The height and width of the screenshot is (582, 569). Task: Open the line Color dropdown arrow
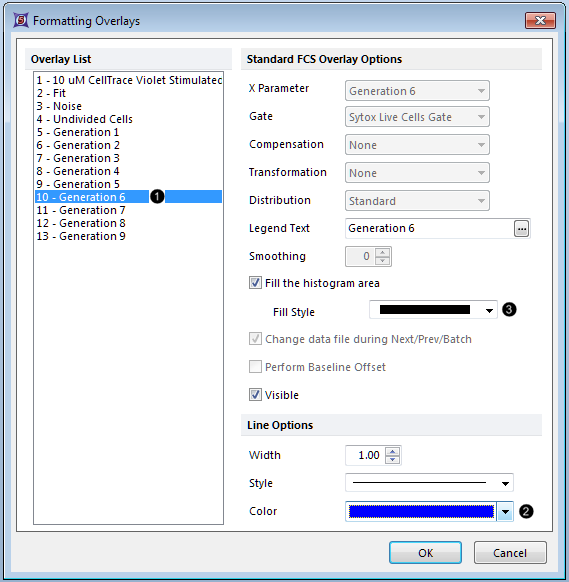pos(505,512)
